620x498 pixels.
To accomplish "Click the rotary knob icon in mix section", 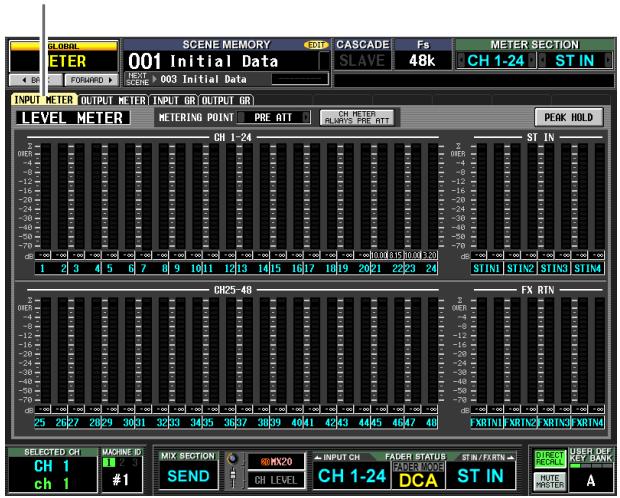I will click(233, 459).
